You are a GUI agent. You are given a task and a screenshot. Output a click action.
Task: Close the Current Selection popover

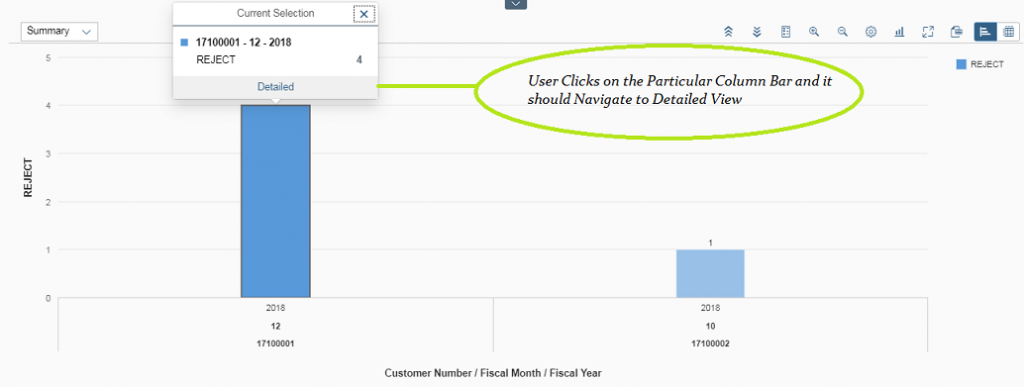point(364,14)
